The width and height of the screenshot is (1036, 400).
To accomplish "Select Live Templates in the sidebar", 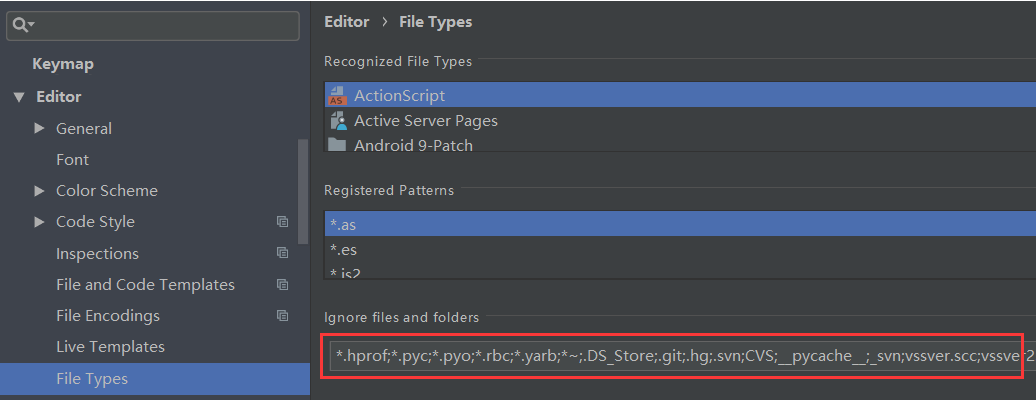I will point(110,347).
